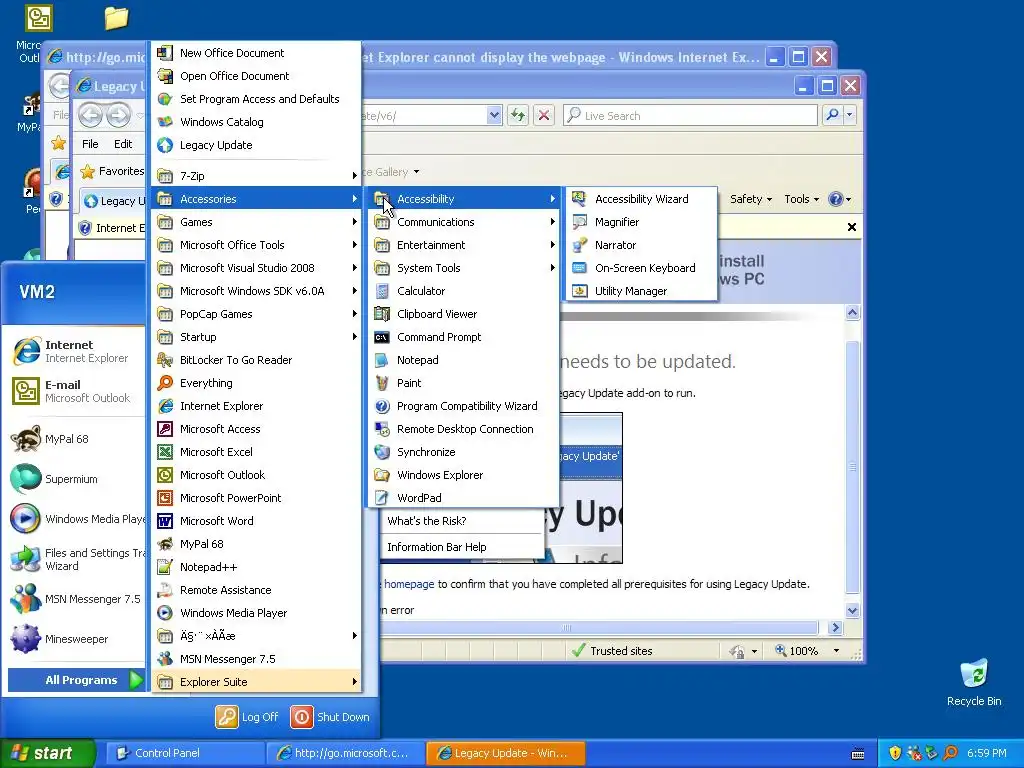Open the Favorites button in Internet Explorer
Screen dimensions: 1024x768
tap(112, 171)
